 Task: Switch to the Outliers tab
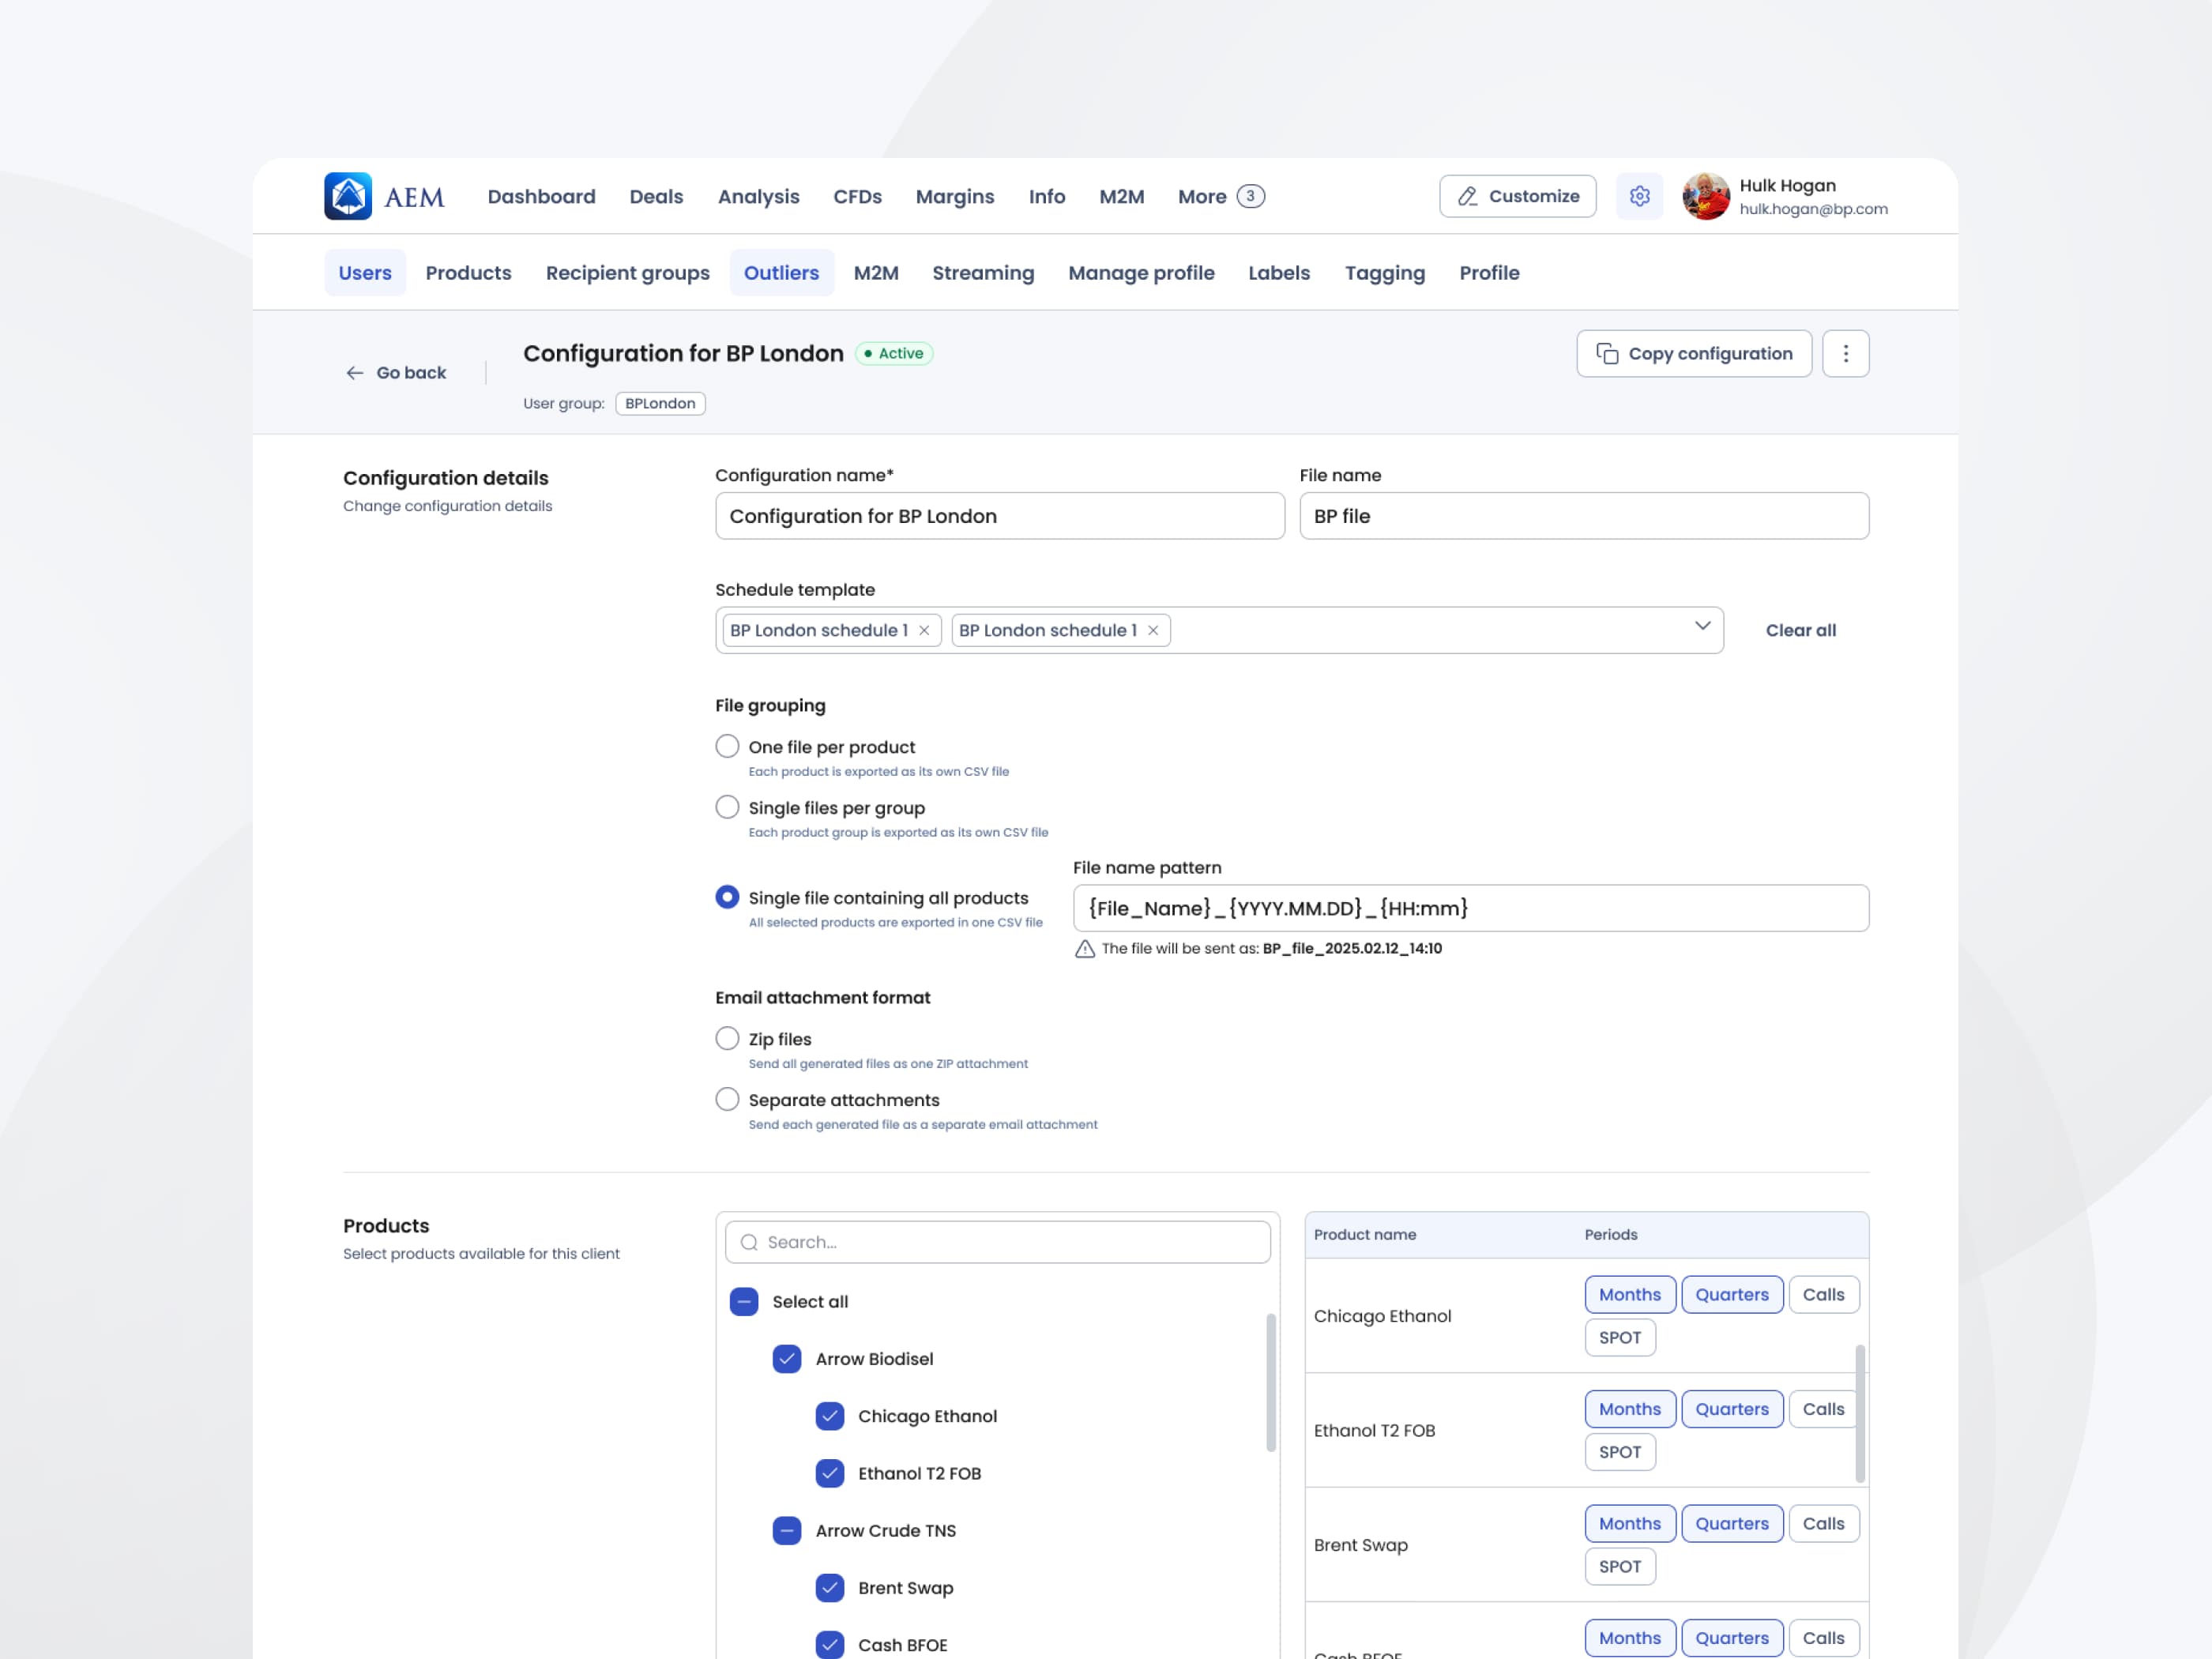pyautogui.click(x=782, y=273)
